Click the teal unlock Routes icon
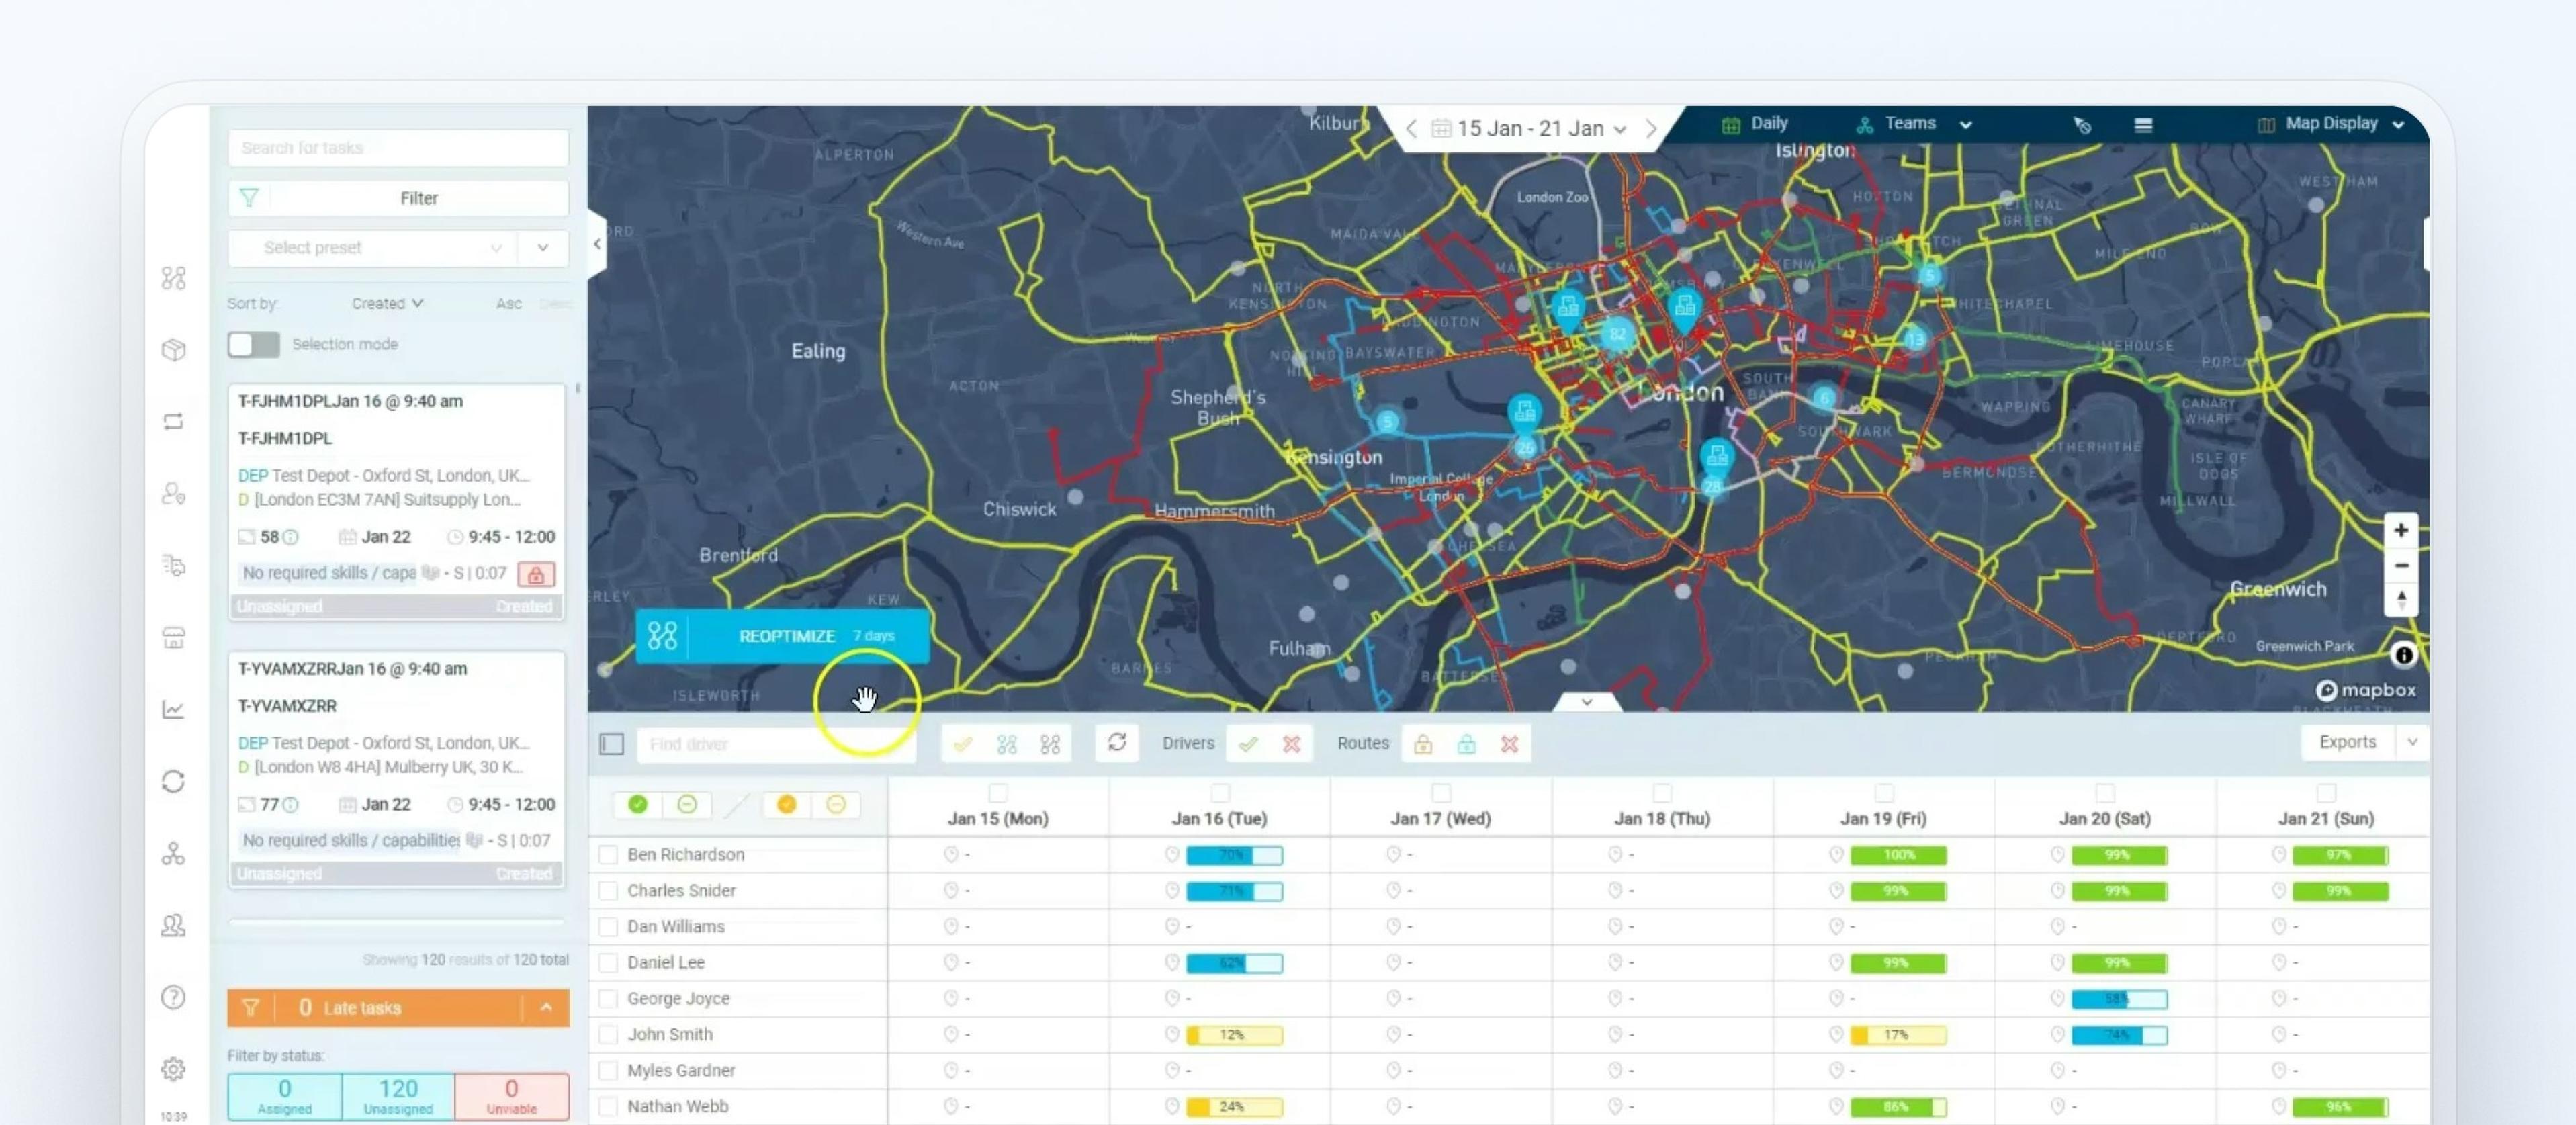 click(1466, 744)
